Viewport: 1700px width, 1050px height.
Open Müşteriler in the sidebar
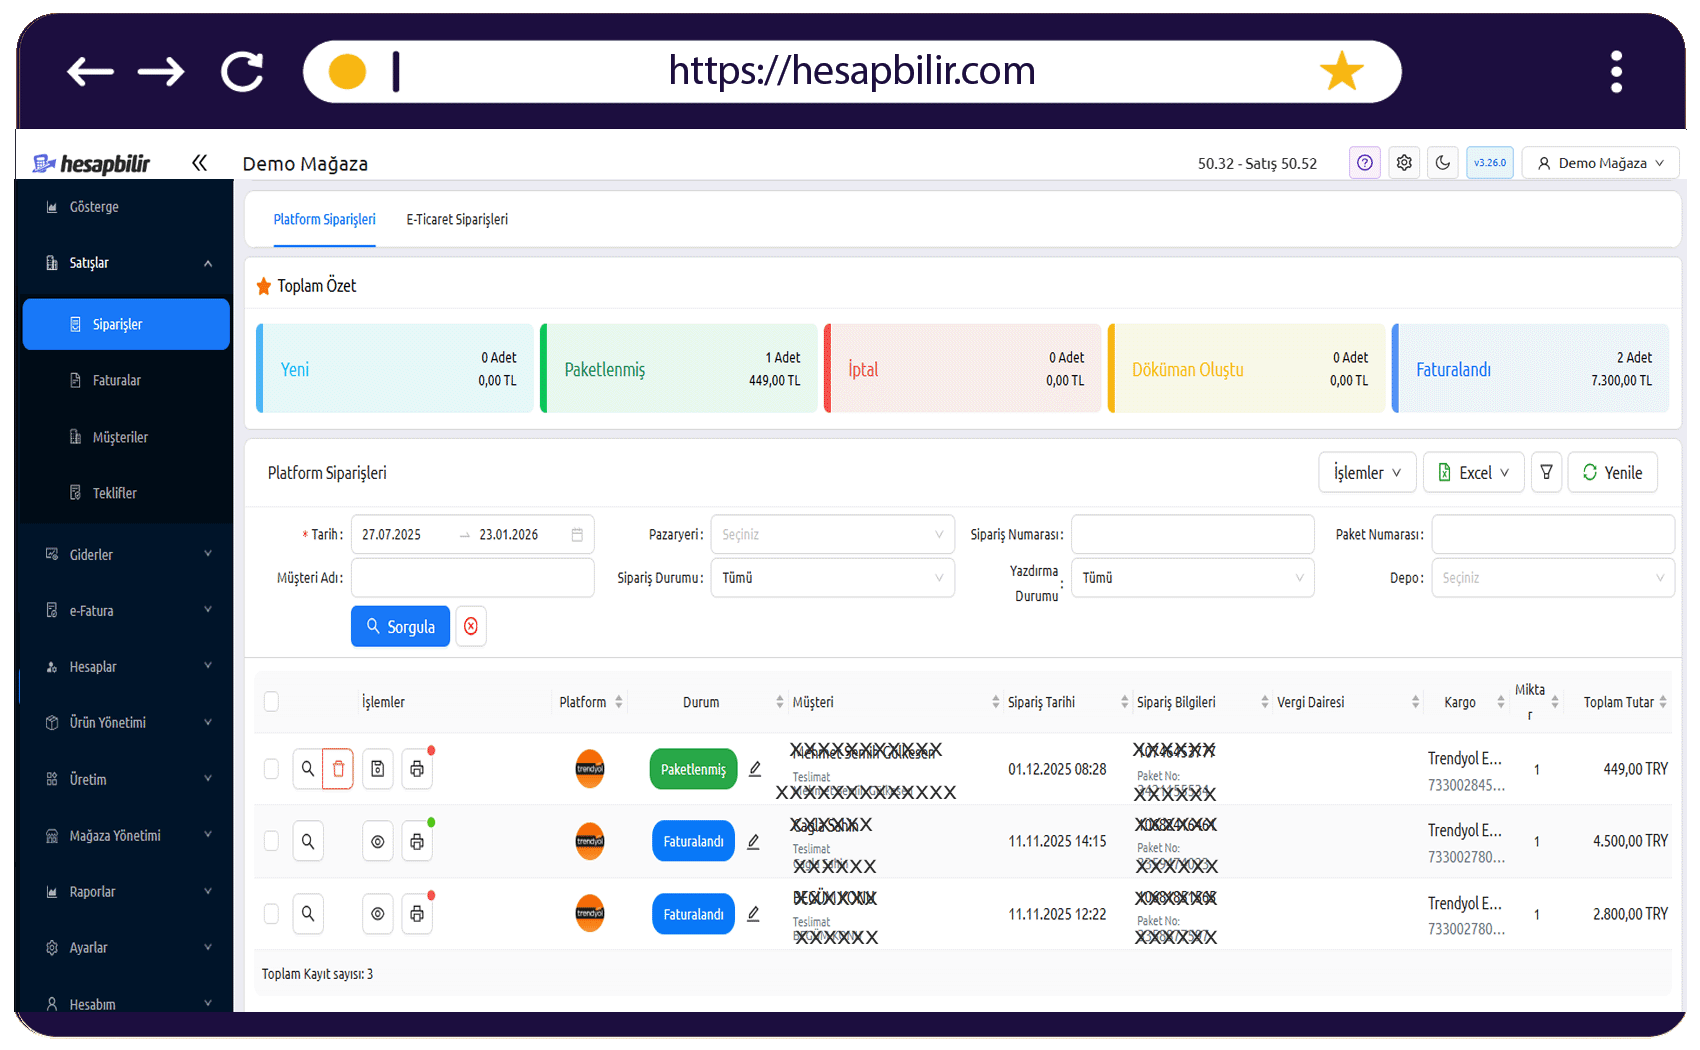pyautogui.click(x=124, y=437)
